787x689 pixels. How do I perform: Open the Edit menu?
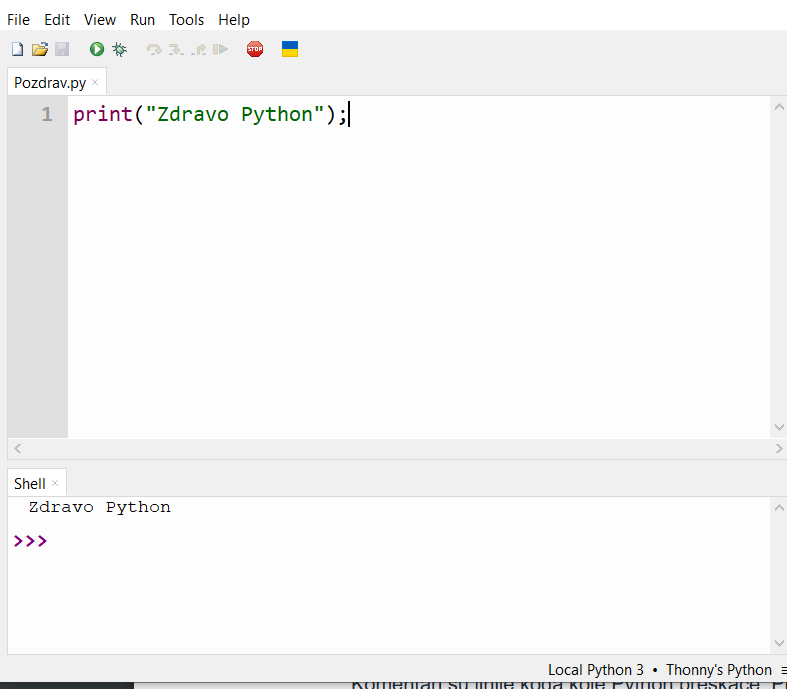click(x=57, y=20)
